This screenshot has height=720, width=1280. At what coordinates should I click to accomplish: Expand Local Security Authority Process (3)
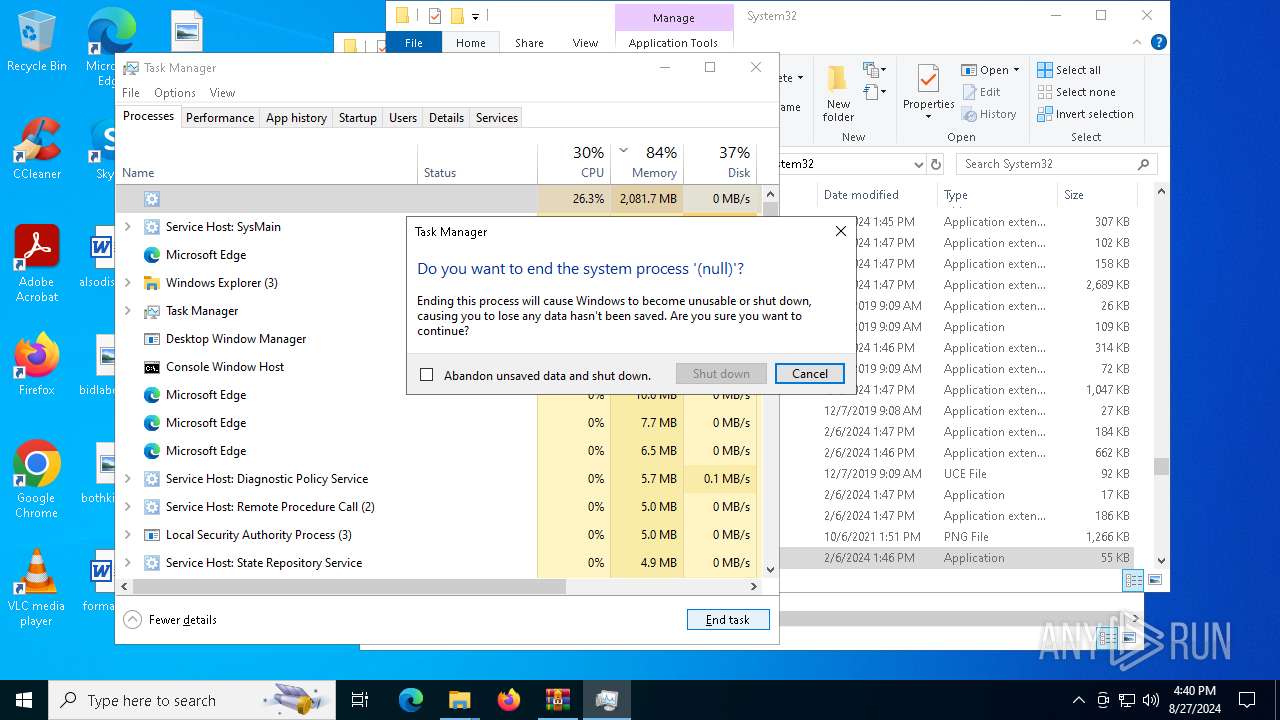pos(127,535)
